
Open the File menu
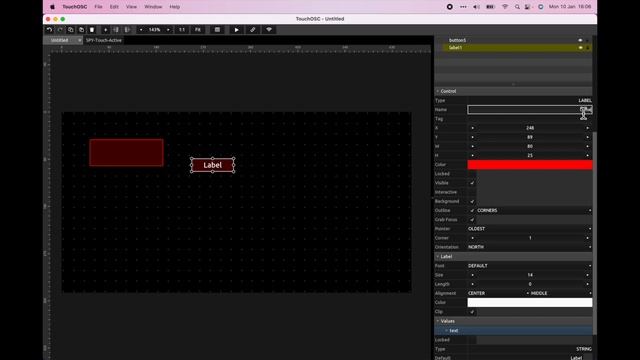pyautogui.click(x=98, y=7)
